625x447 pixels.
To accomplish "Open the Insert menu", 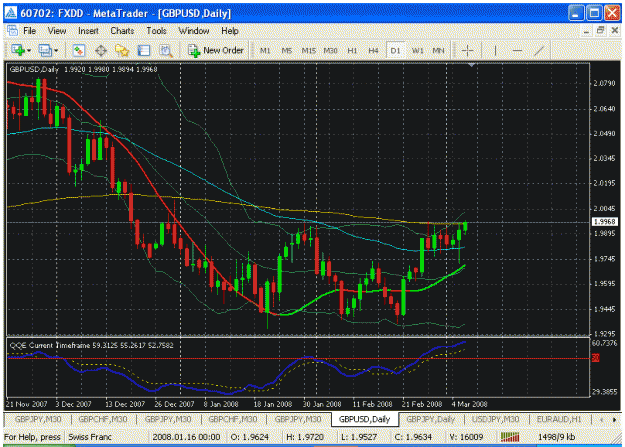I will tap(88, 31).
